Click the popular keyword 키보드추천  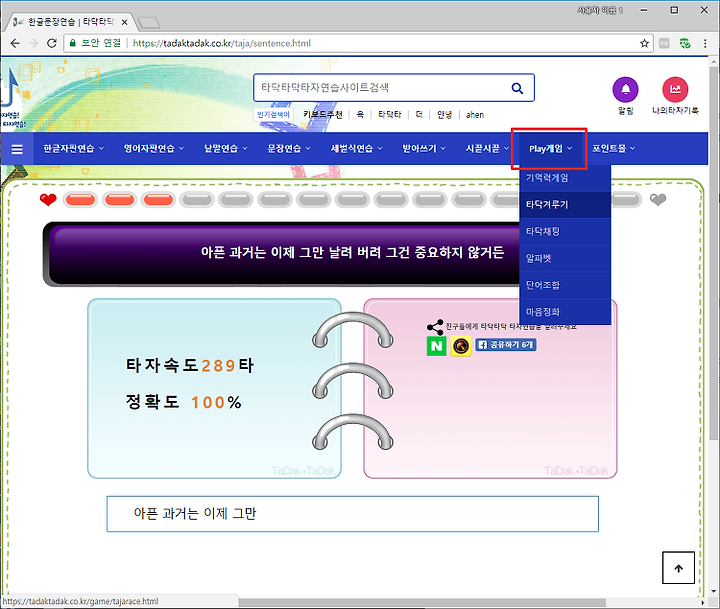(322, 114)
